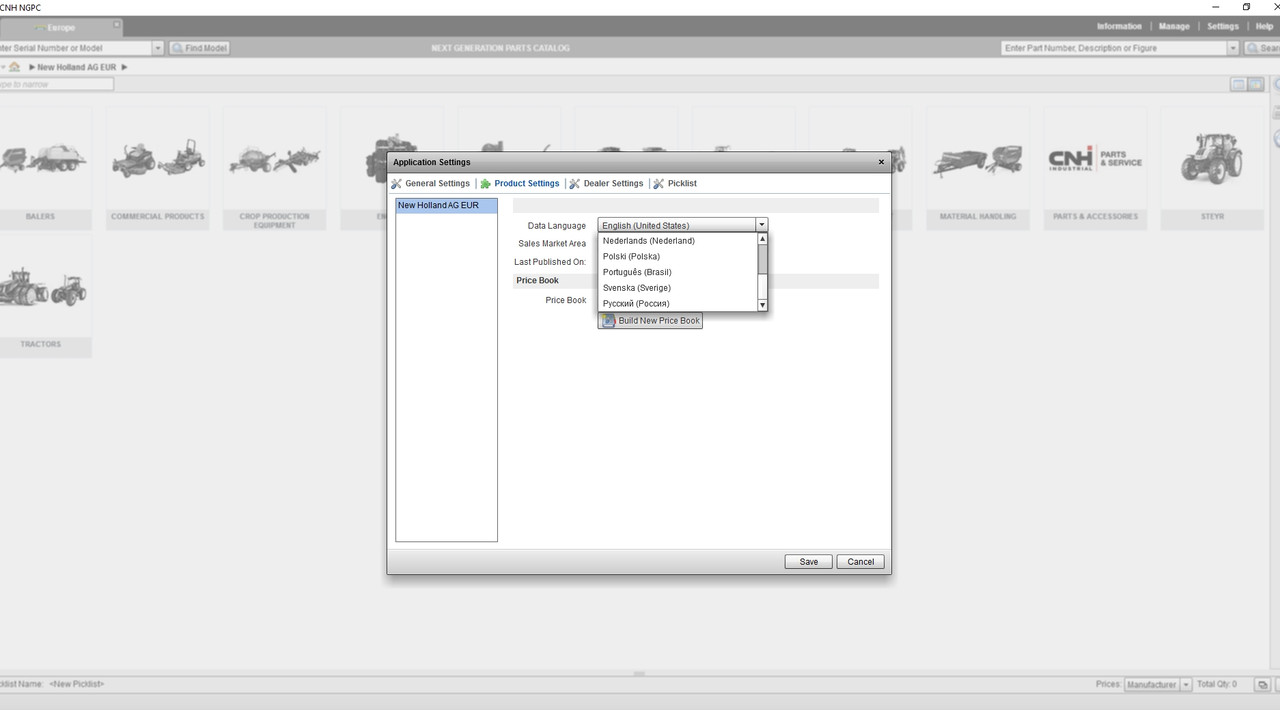The height and width of the screenshot is (710, 1280).
Task: Expand the part number search dropdown
Action: tap(1233, 48)
